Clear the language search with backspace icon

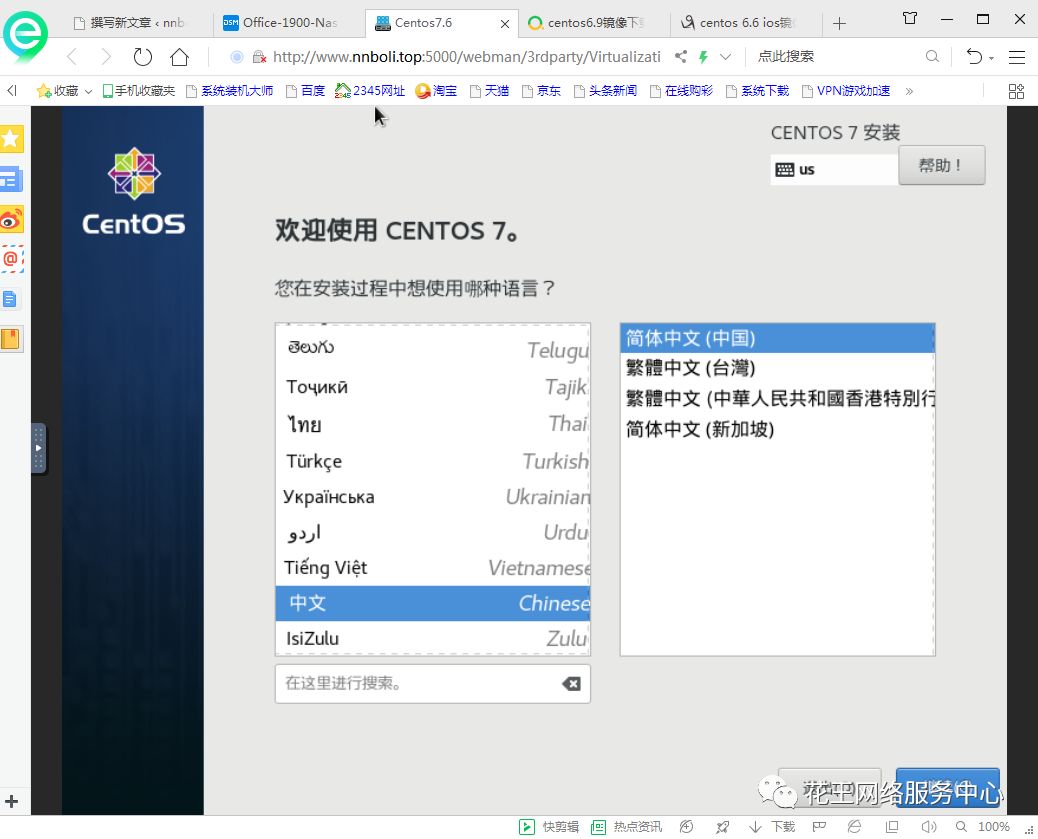pyautogui.click(x=571, y=684)
